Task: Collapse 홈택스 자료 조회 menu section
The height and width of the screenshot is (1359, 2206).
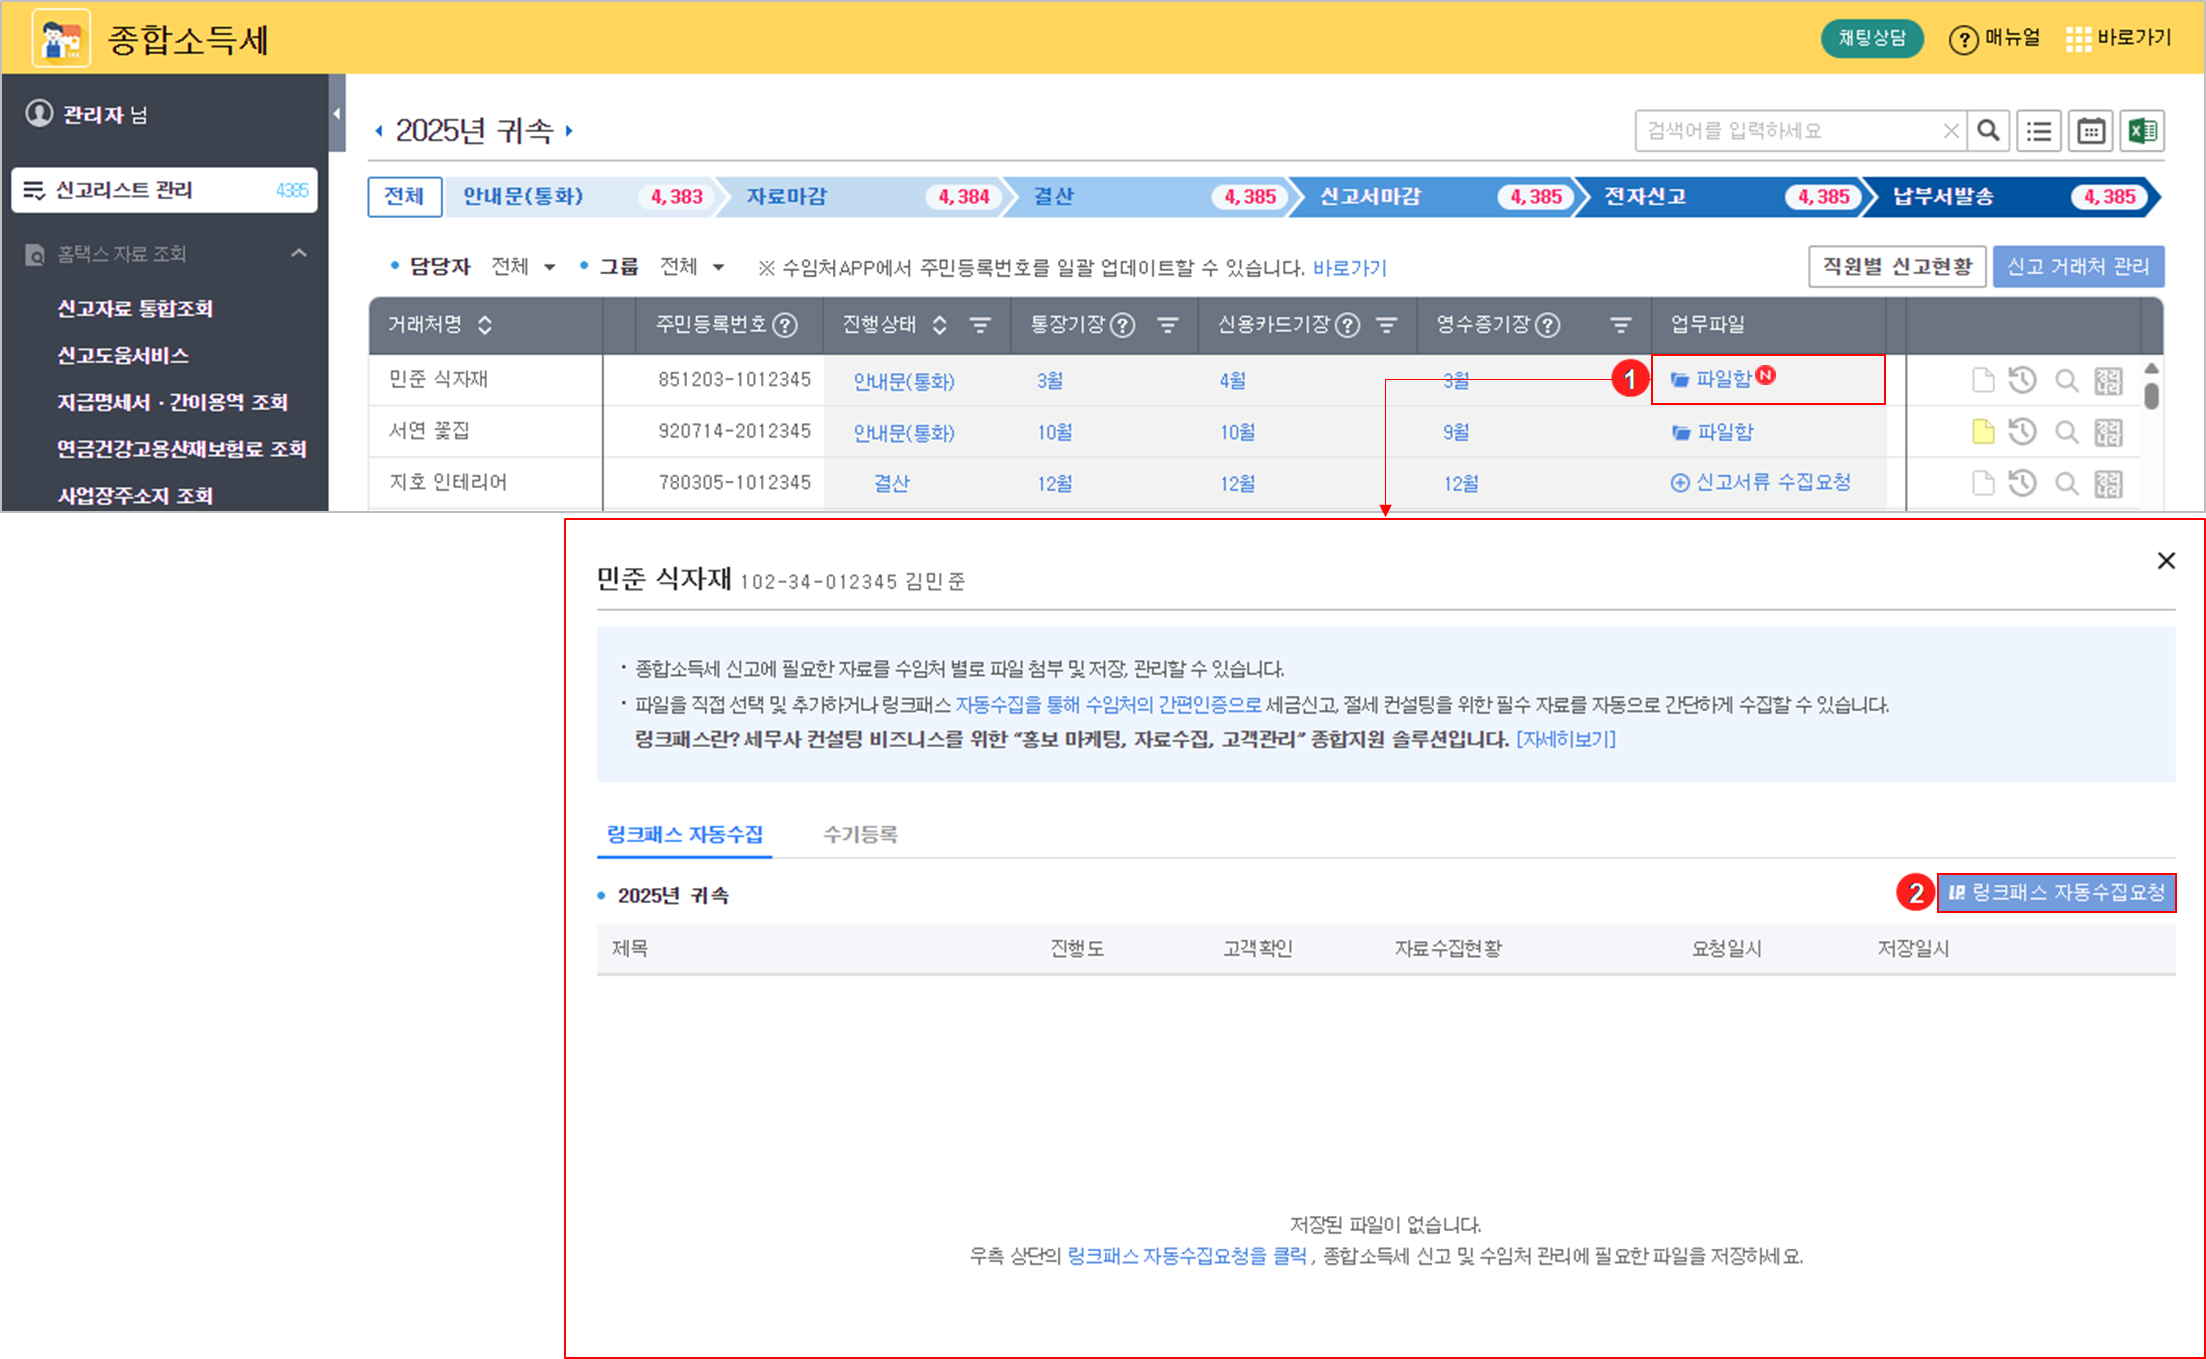Action: [x=298, y=253]
